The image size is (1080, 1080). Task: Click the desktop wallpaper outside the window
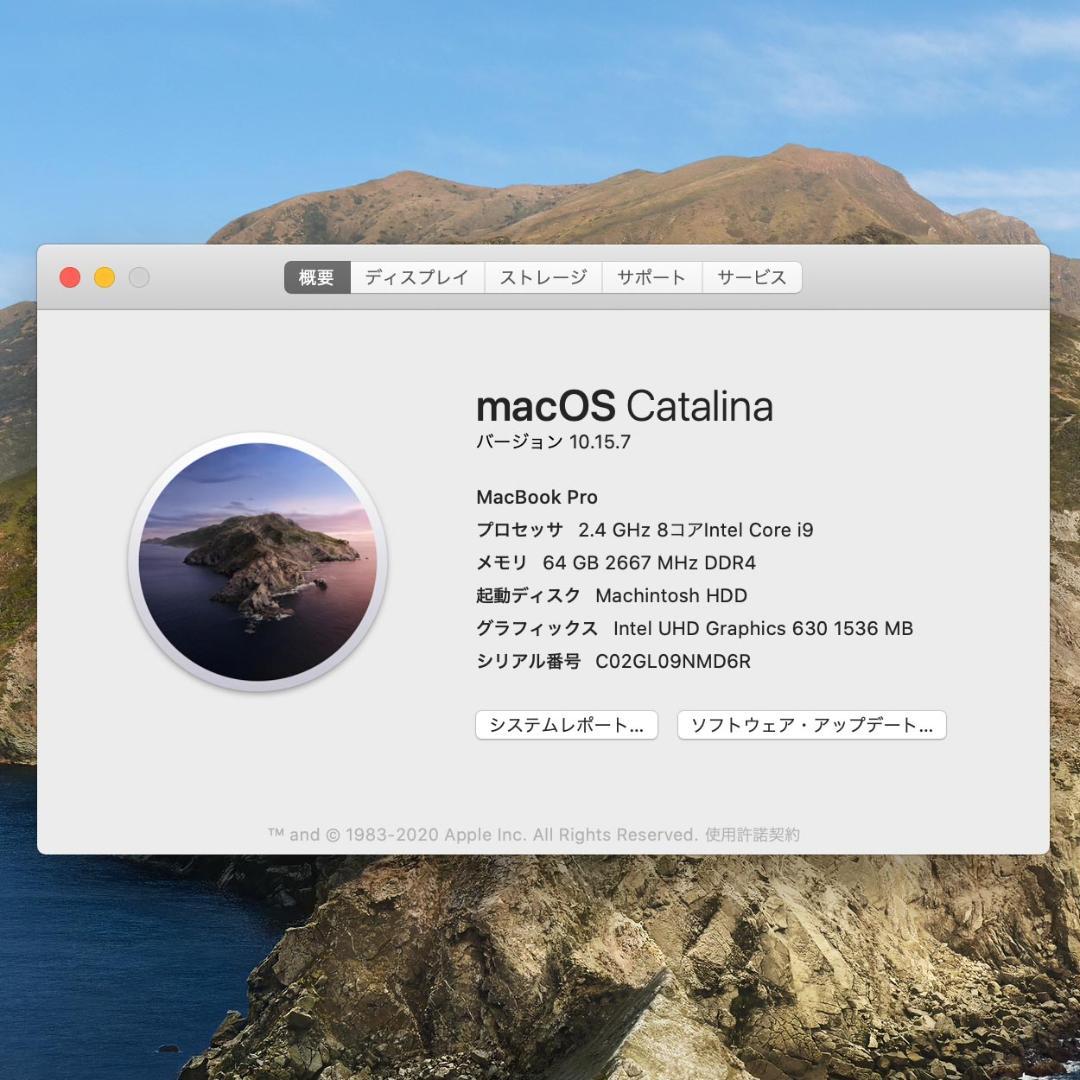(x=540, y=120)
